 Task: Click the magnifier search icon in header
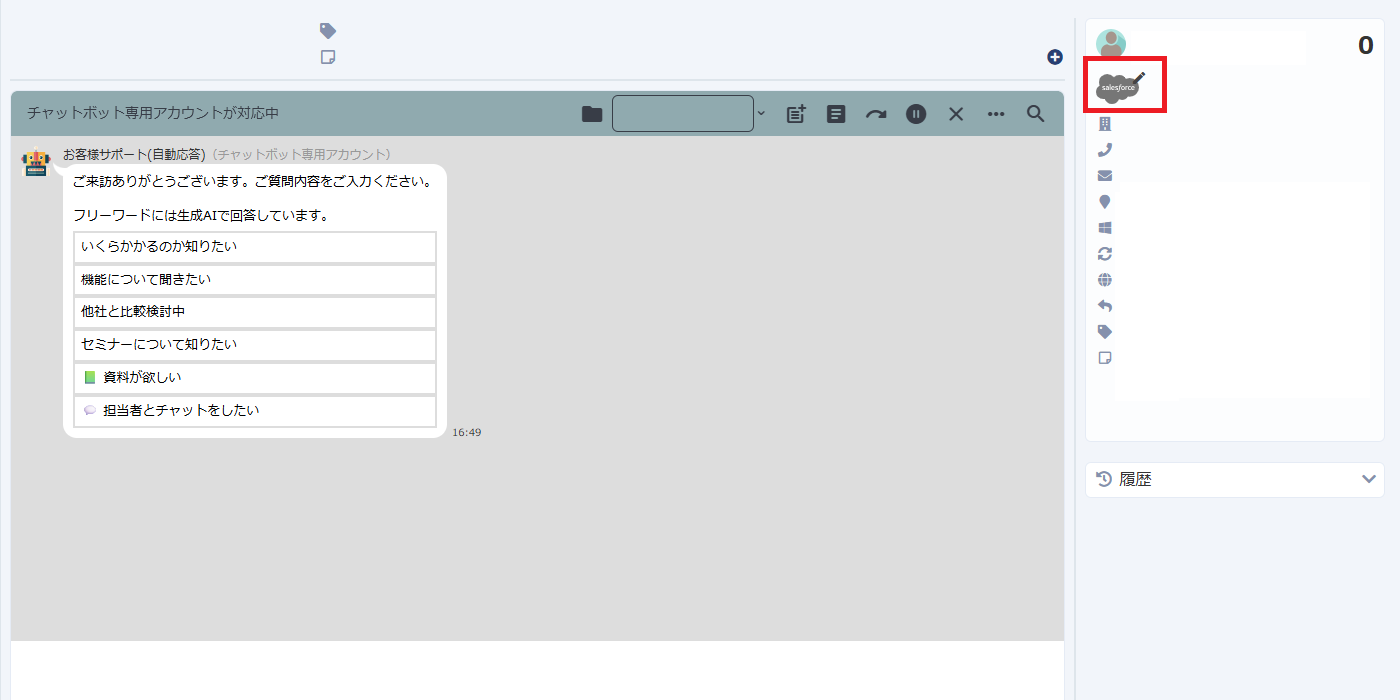click(1036, 114)
